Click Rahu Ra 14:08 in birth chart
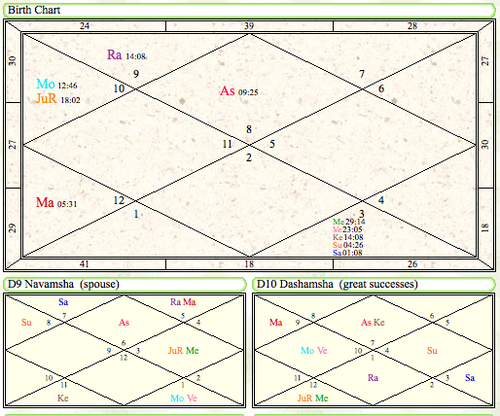The image size is (500, 416). click(x=126, y=55)
